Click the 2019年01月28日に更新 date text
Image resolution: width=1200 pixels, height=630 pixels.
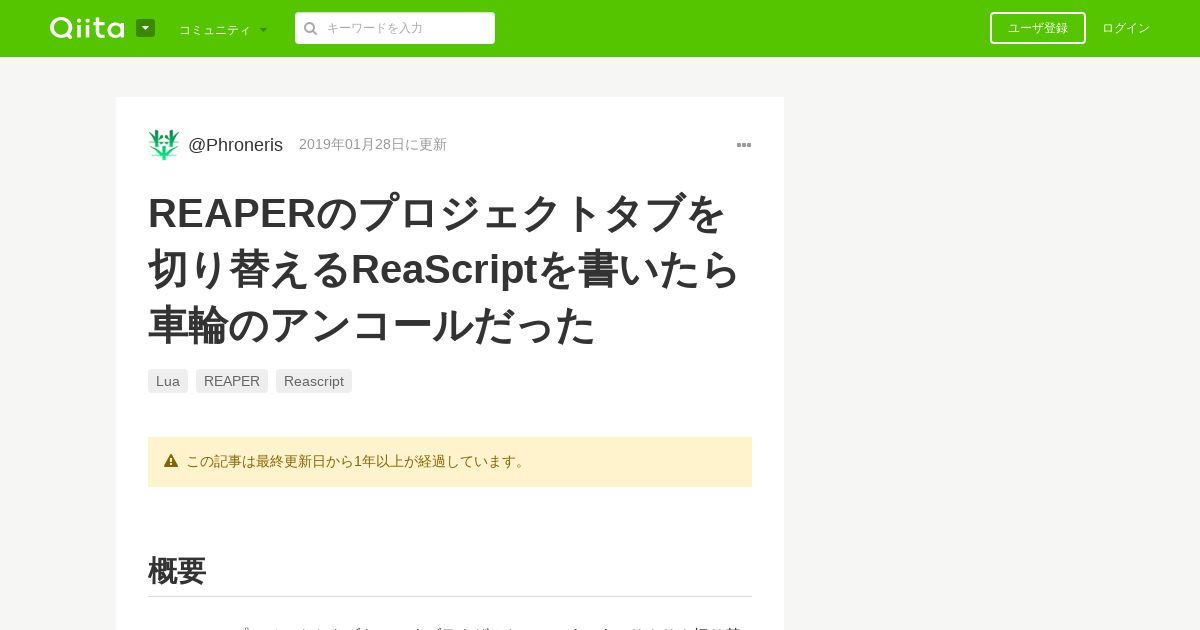click(373, 144)
